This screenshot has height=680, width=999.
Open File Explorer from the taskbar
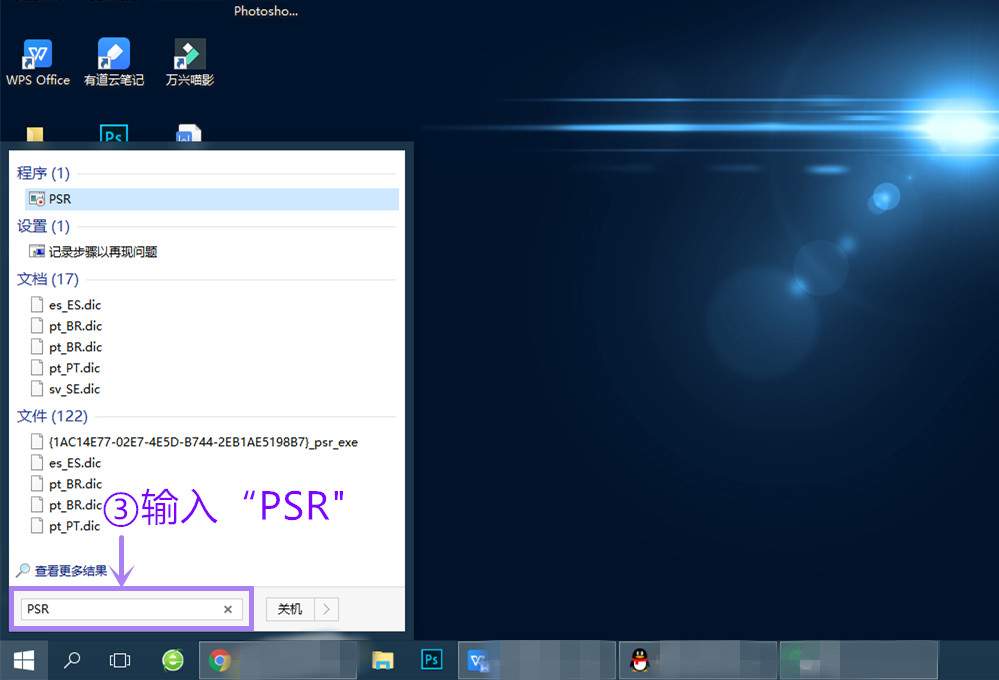pyautogui.click(x=383, y=660)
